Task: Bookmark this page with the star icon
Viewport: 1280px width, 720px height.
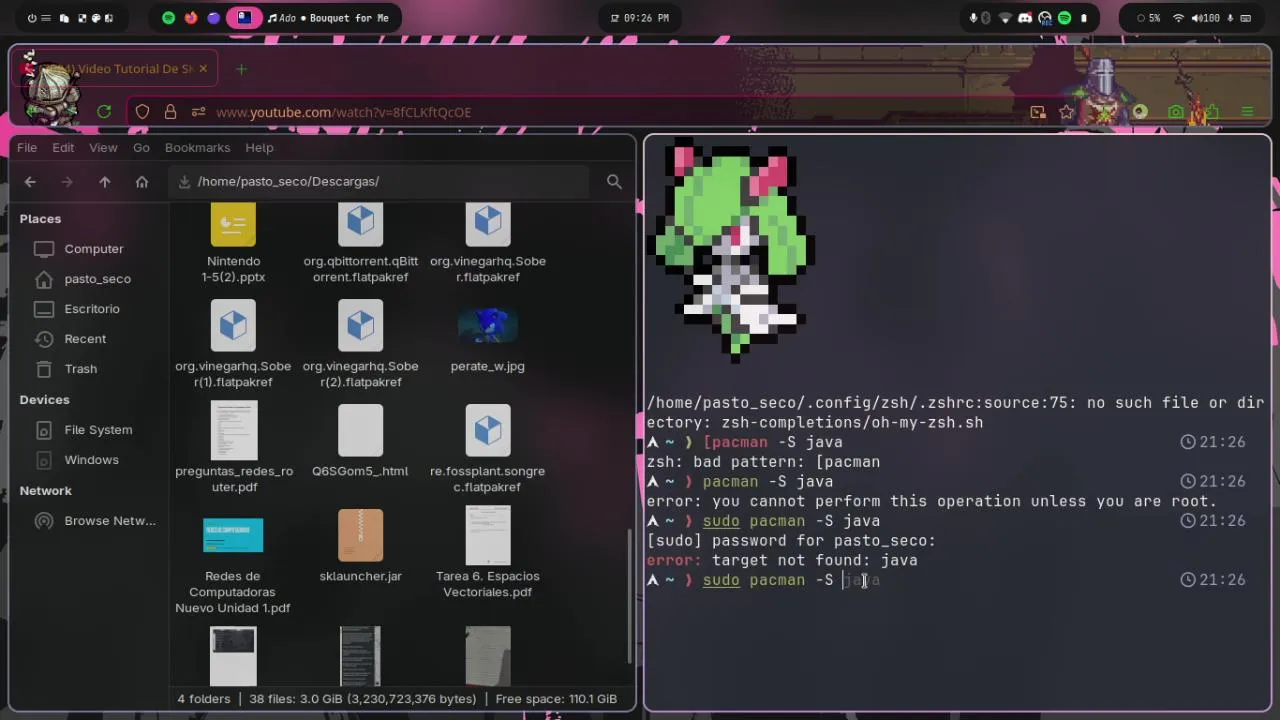Action: pyautogui.click(x=1066, y=112)
